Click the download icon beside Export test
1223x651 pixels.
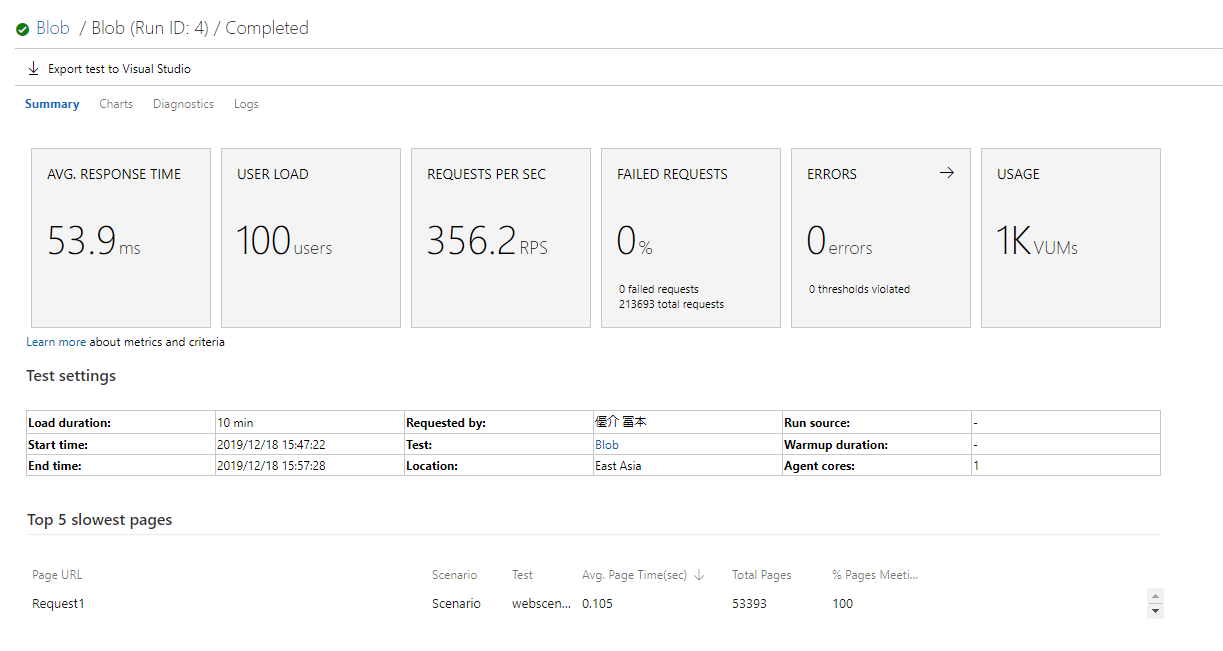pos(33,69)
